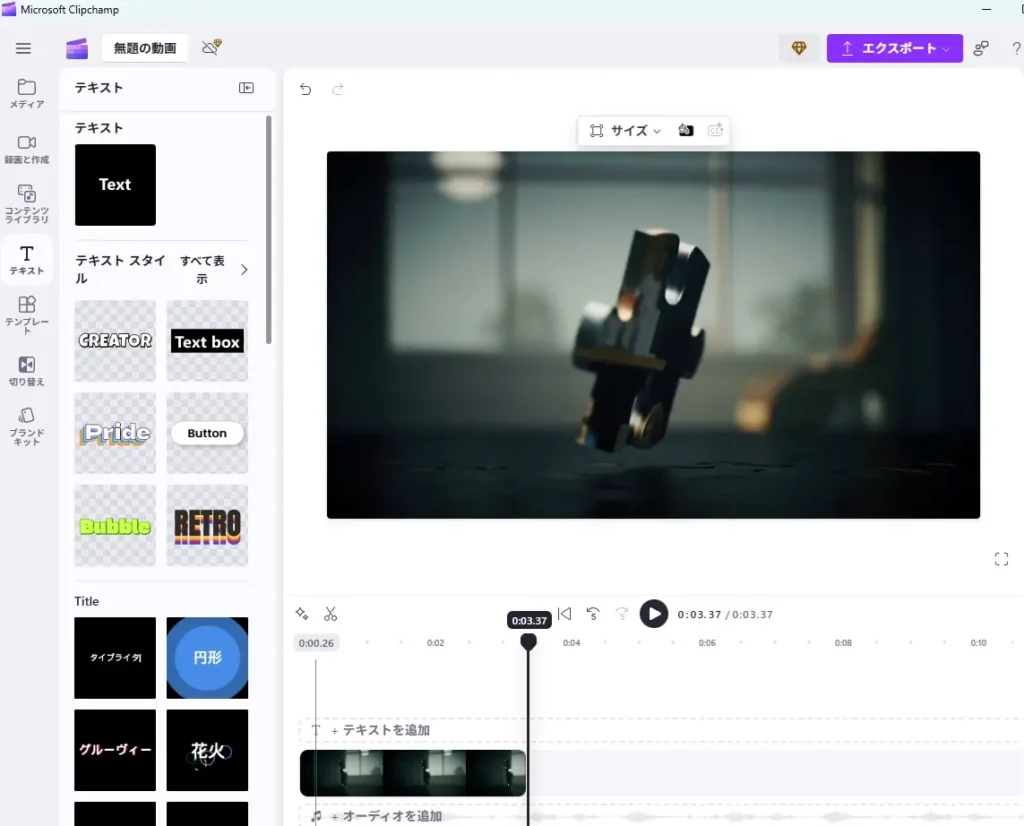Screen dimensions: 1024x826
Task: Click the video preview canvas
Action: (x=653, y=335)
